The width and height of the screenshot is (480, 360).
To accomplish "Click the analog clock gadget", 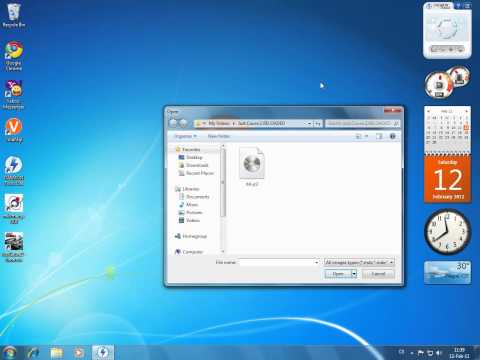I will pyautogui.click(x=447, y=232).
